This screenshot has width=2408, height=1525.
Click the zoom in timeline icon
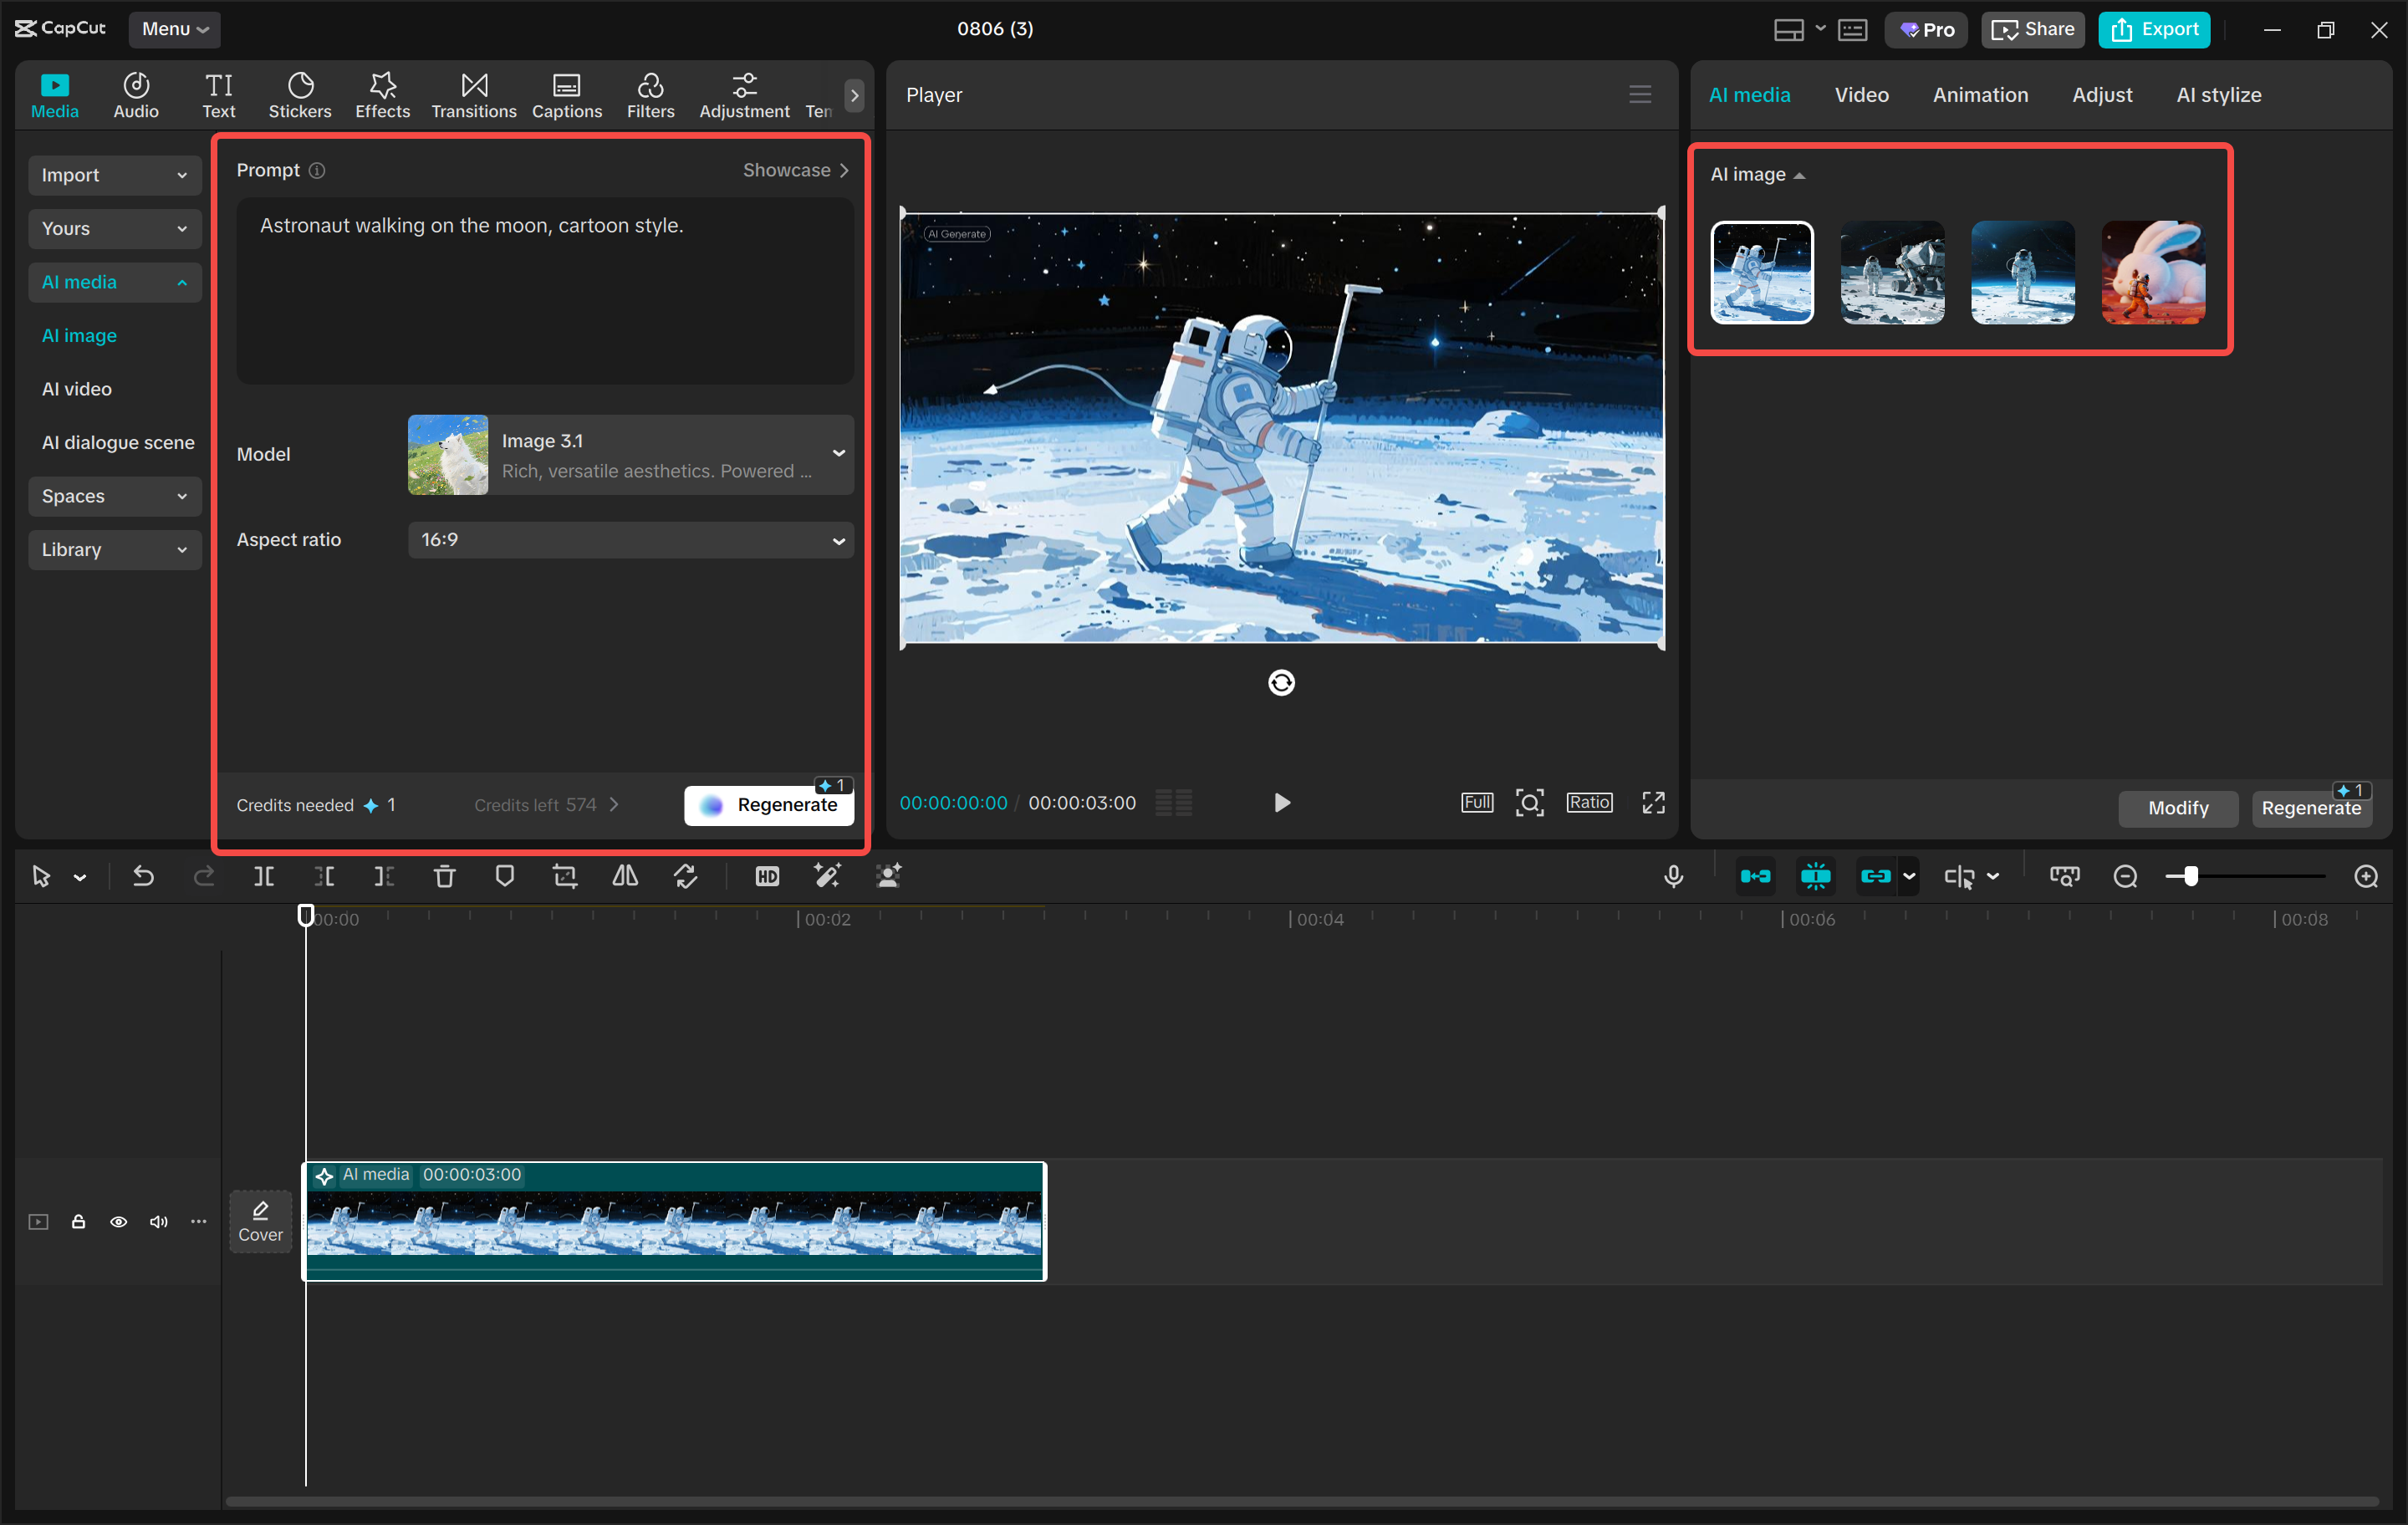(x=2366, y=876)
